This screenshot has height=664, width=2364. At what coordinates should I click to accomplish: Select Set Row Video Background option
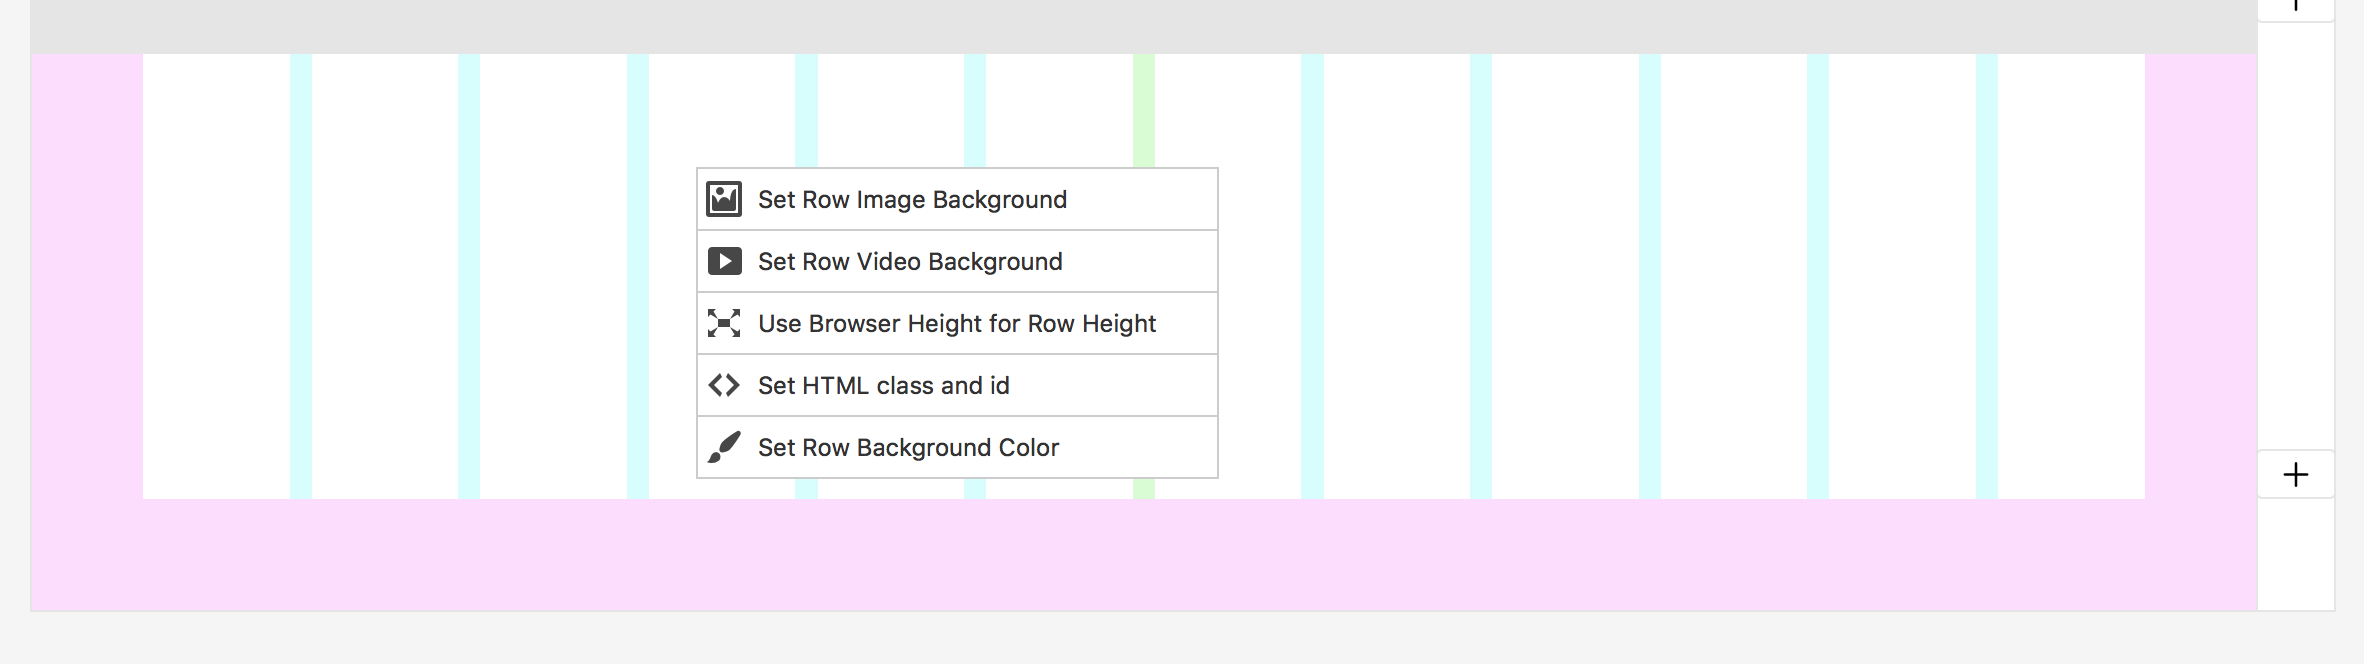[x=910, y=262]
